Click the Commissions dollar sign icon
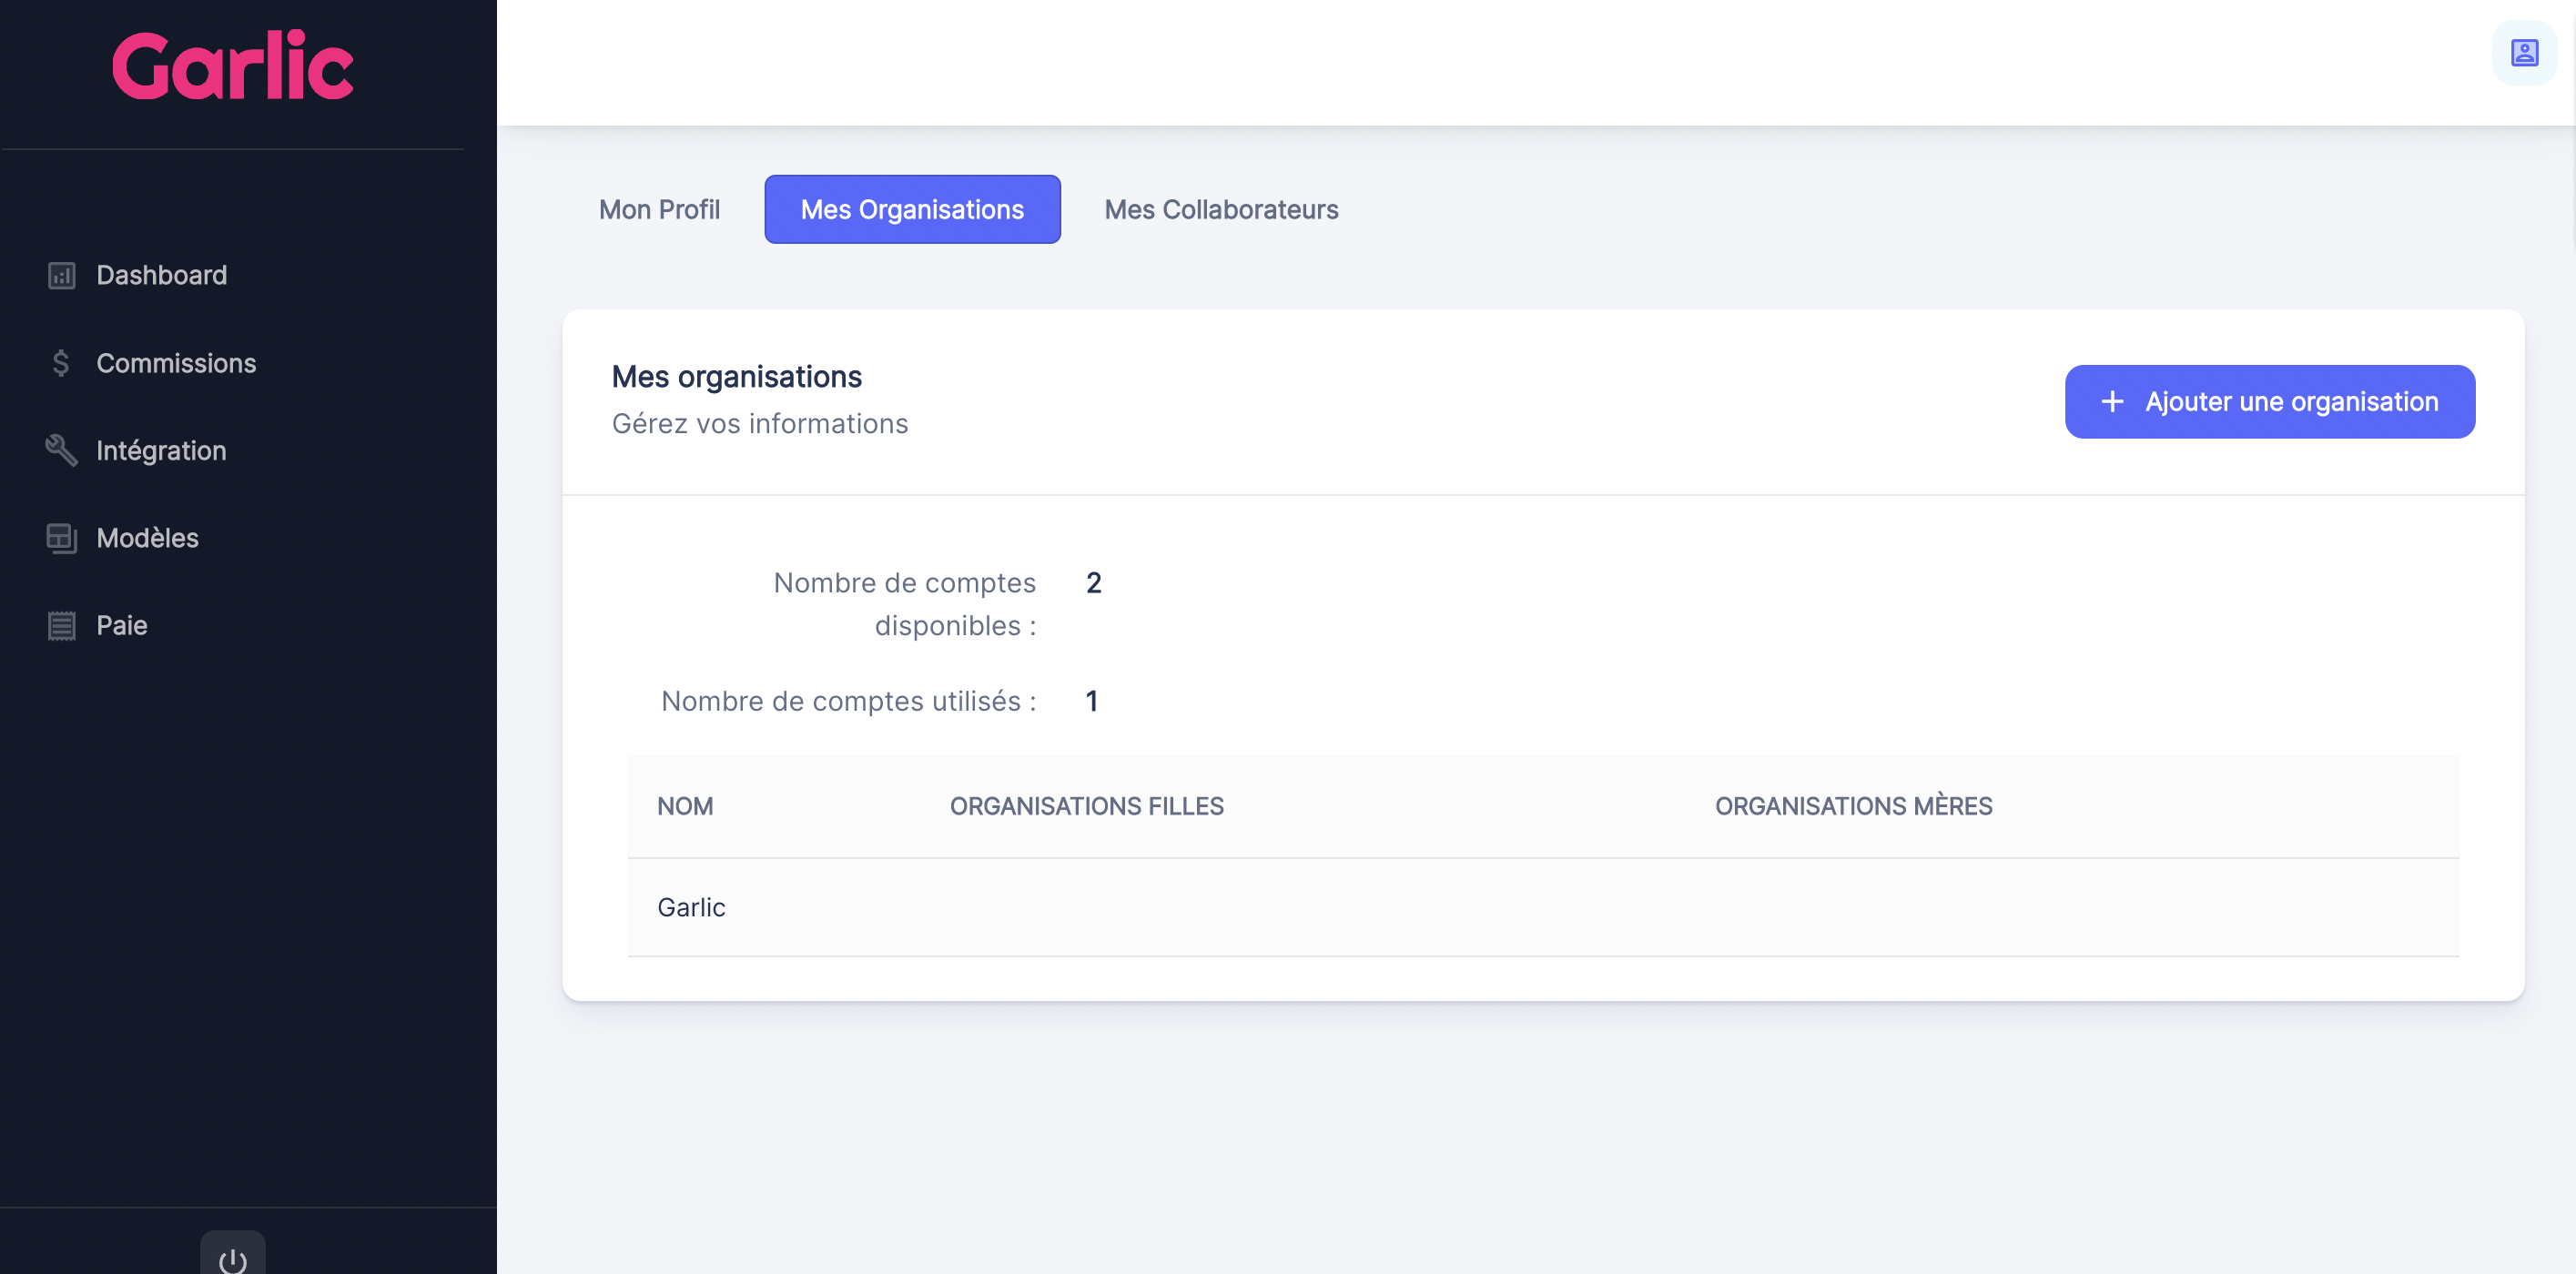The width and height of the screenshot is (2576, 1274). point(61,363)
